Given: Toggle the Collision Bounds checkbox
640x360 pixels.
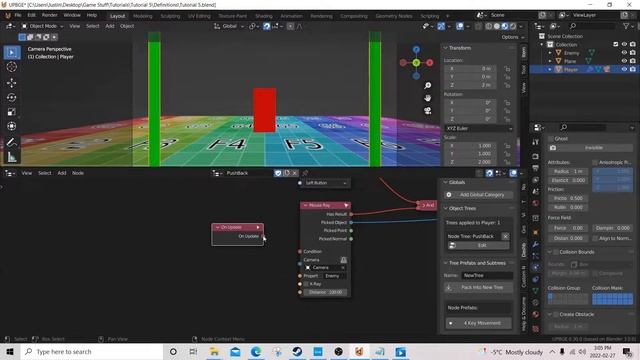Looking at the screenshot, I should click(x=556, y=252).
